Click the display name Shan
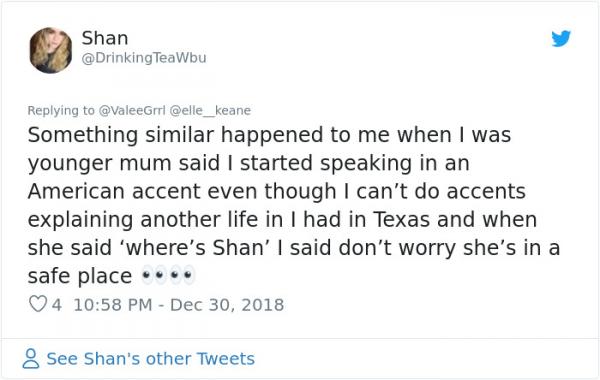Image resolution: width=600 pixels, height=380 pixels. (105, 38)
